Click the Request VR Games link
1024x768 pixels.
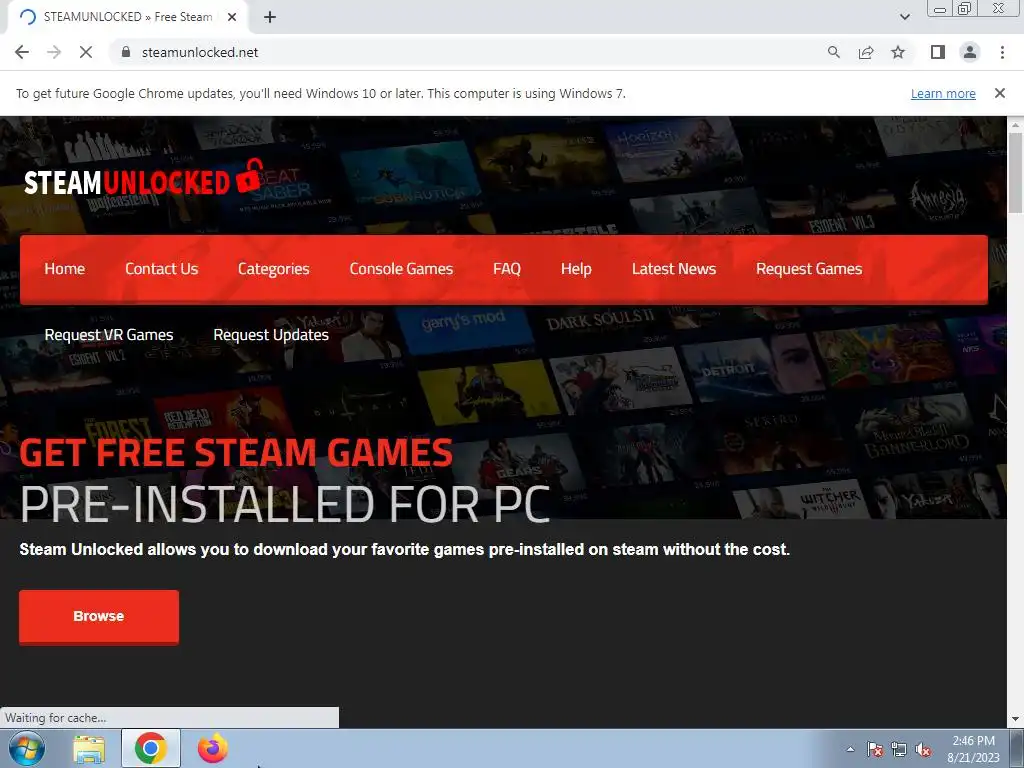(109, 335)
